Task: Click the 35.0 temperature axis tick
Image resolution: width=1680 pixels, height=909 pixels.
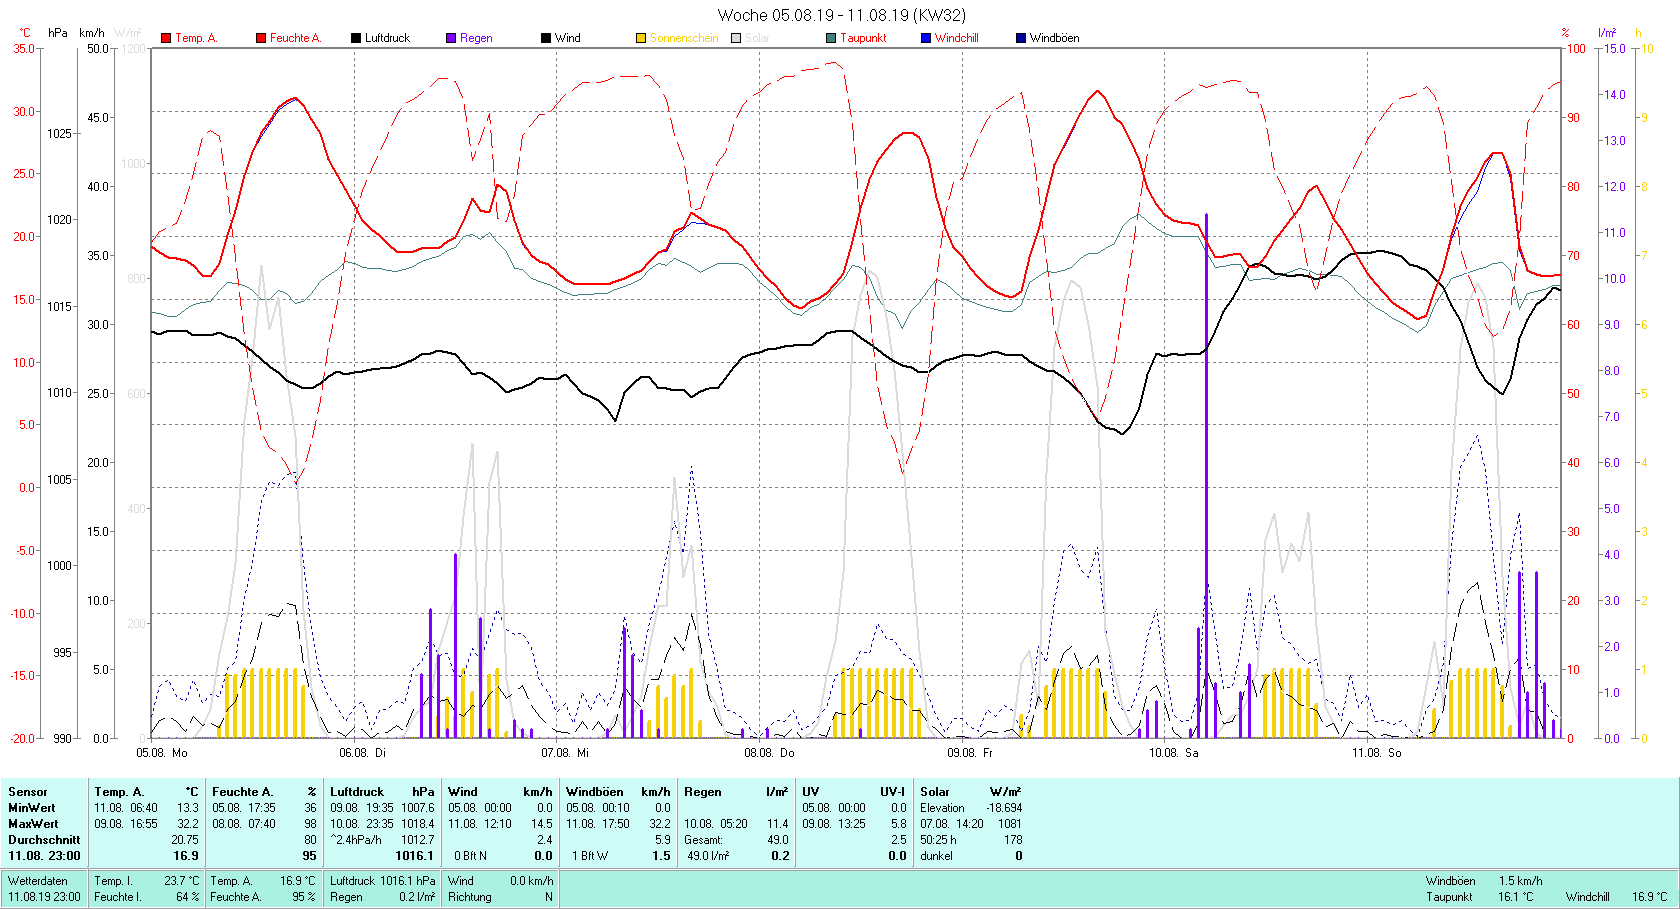Action: pyautogui.click(x=23, y=48)
